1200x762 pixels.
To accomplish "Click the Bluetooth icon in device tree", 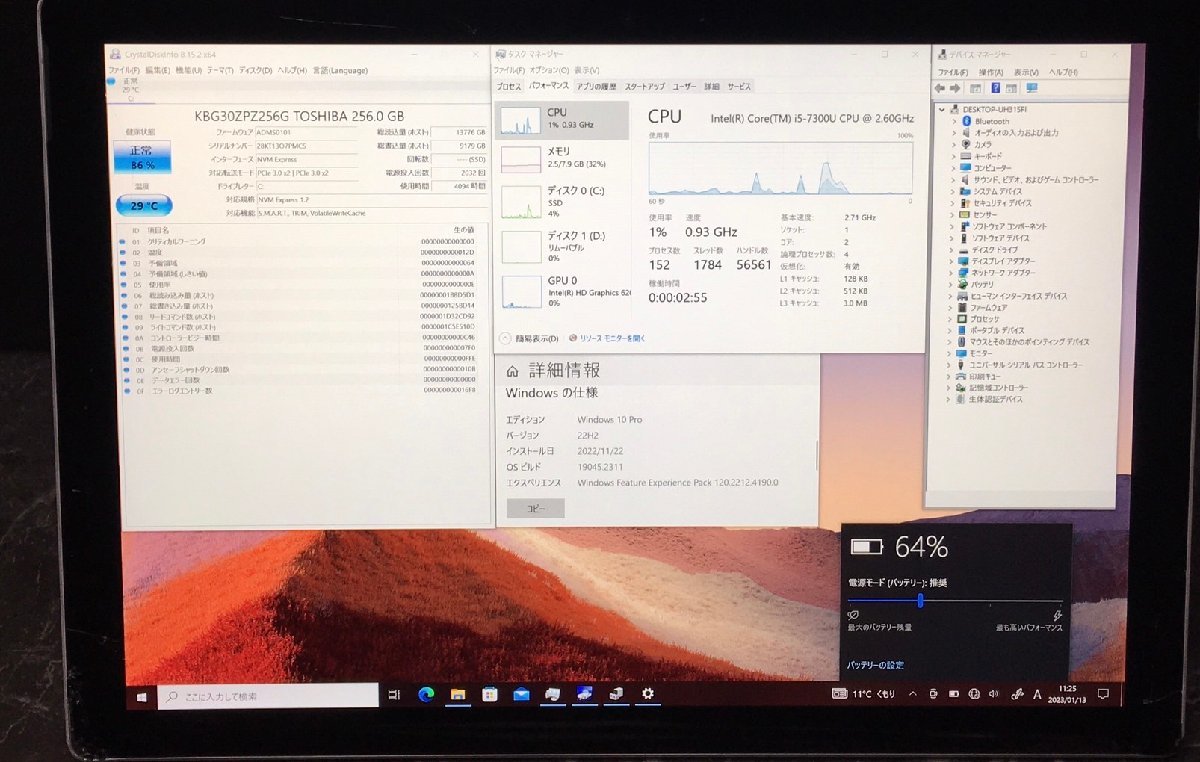I will point(966,121).
